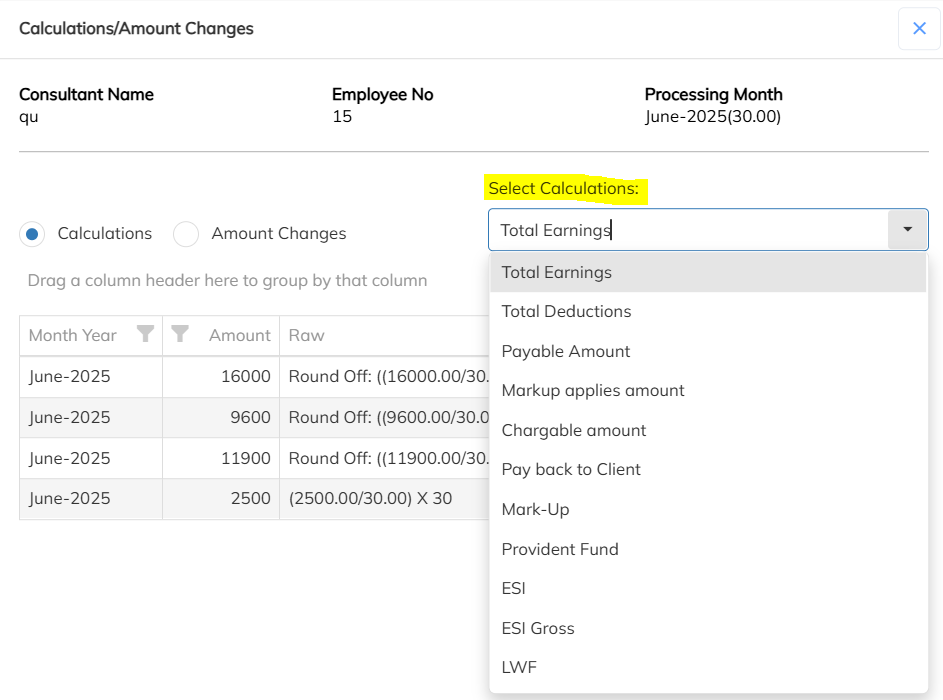Click Round Off ((11900.00/30 raw cell
The height and width of the screenshot is (700, 943).
pos(384,458)
